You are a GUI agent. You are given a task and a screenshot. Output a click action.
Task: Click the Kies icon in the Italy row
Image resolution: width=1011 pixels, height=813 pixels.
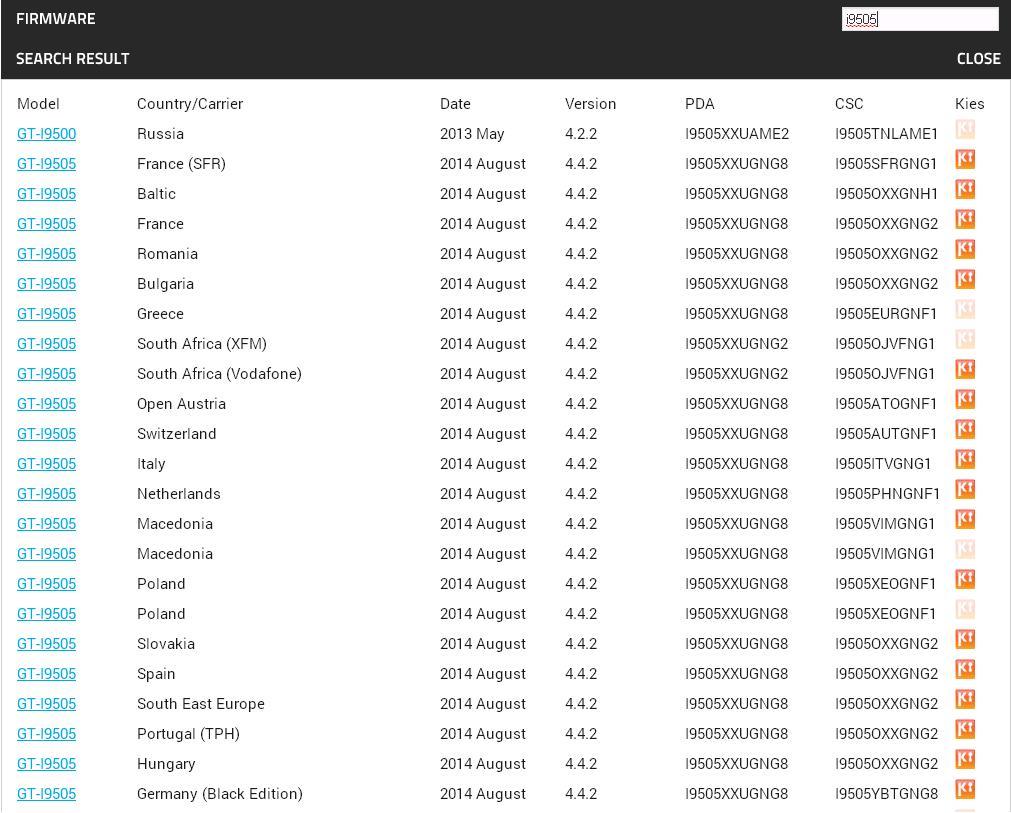click(x=965, y=459)
